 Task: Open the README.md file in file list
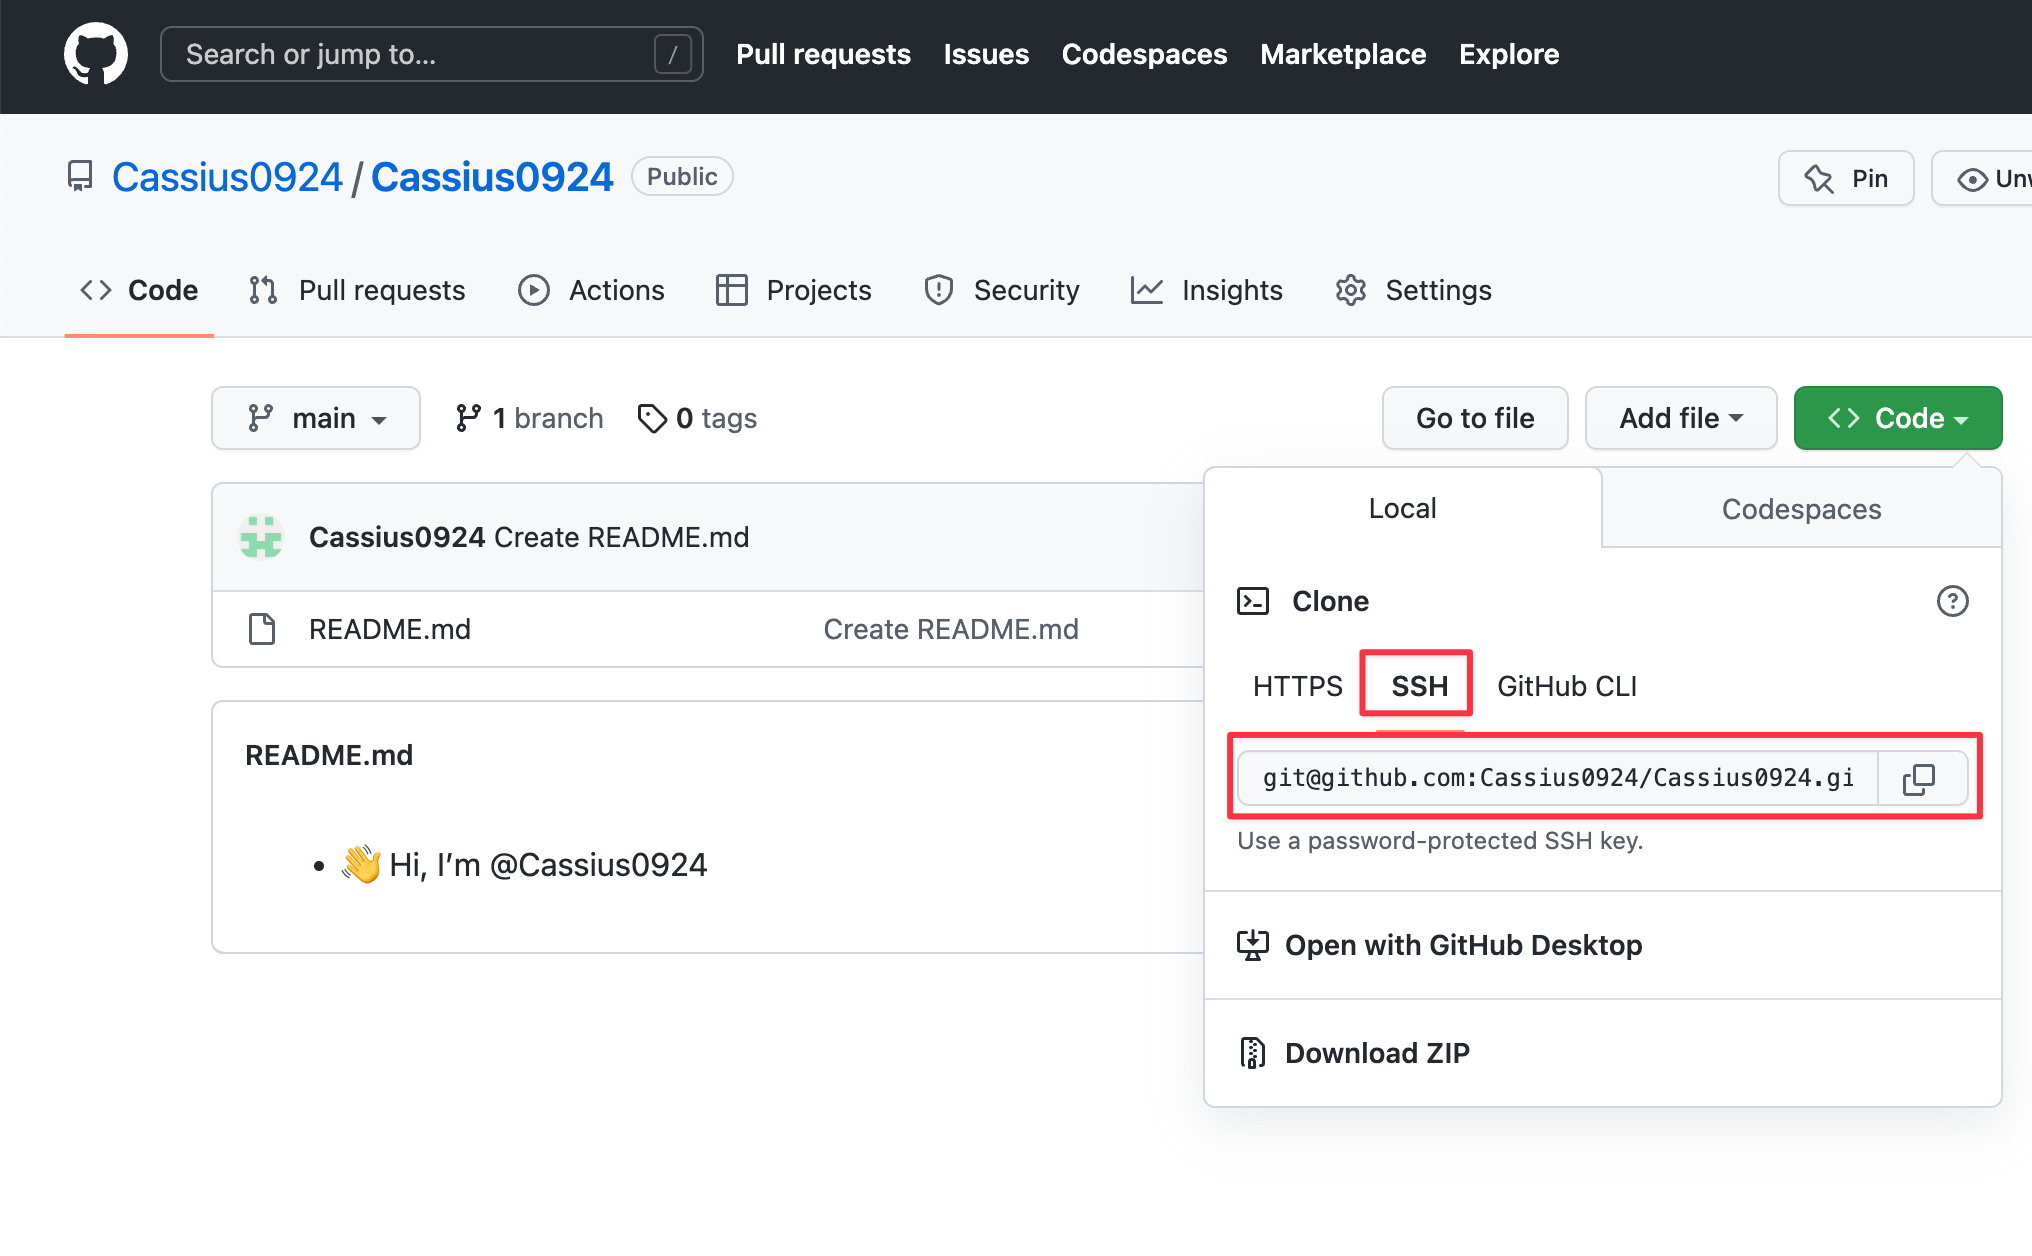tap(389, 629)
